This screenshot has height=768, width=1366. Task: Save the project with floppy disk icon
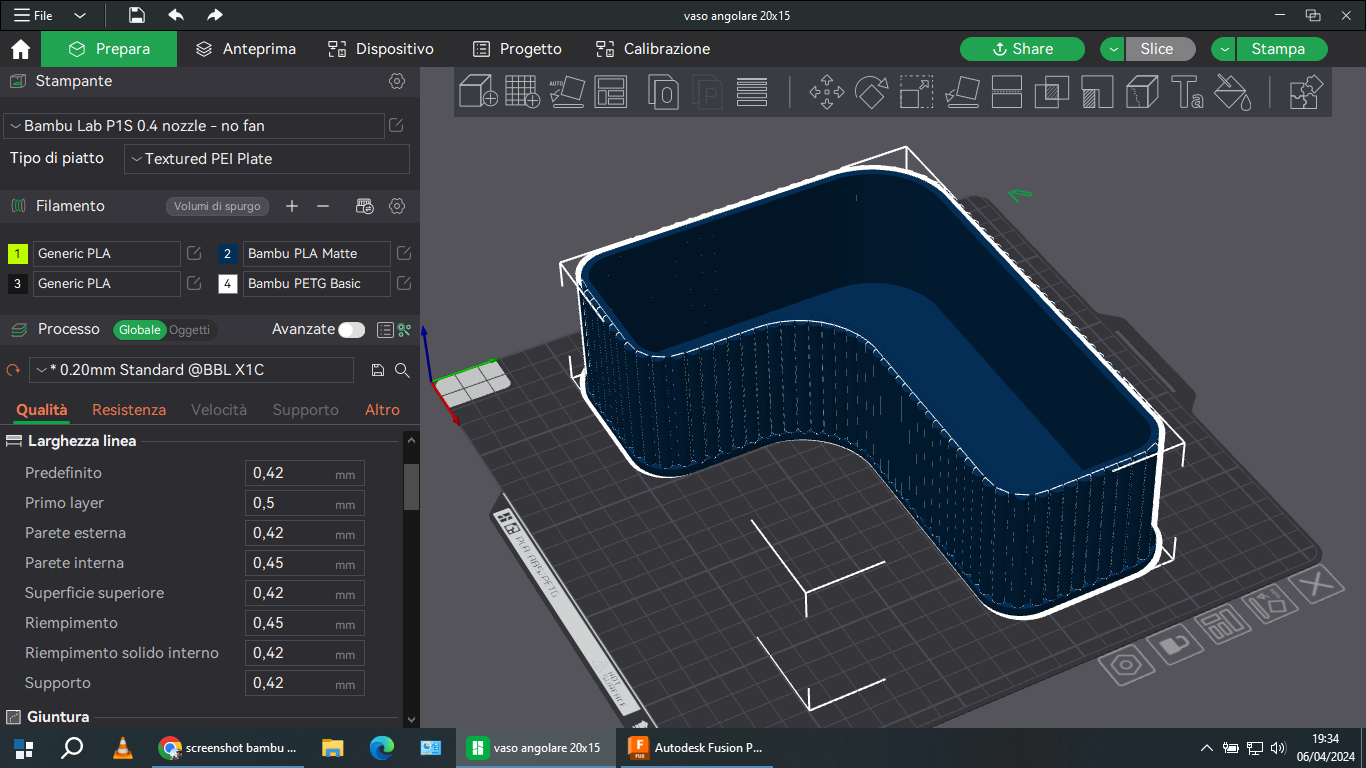point(137,15)
